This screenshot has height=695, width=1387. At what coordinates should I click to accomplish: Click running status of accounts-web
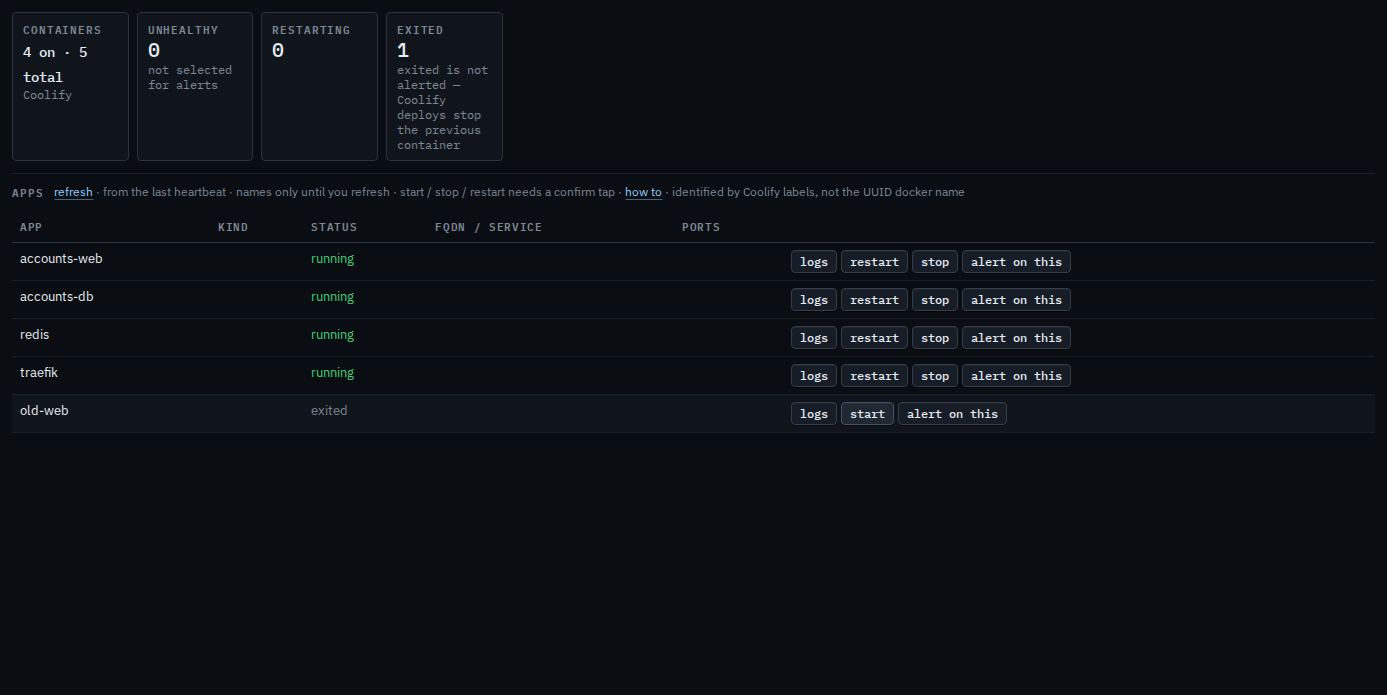(332, 259)
